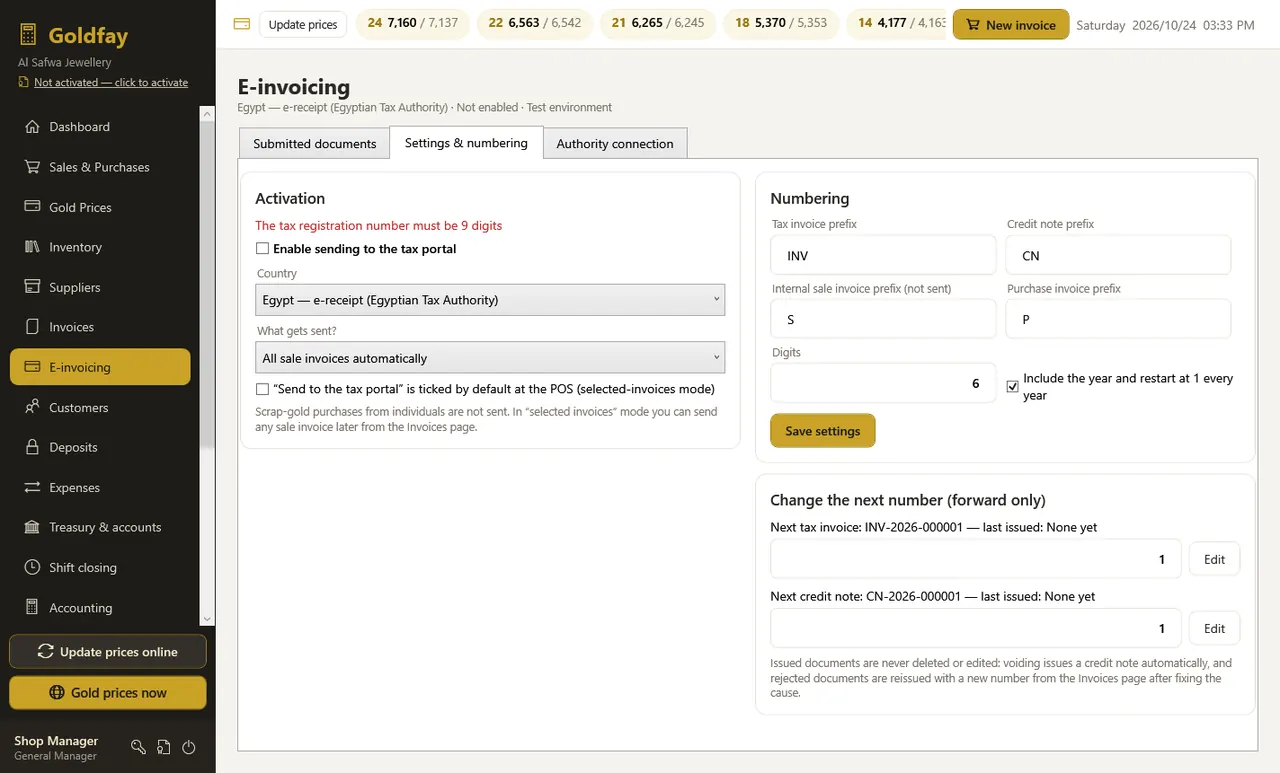This screenshot has width=1280, height=773.
Task: Select the Settings & numbering tab
Action: [466, 142]
